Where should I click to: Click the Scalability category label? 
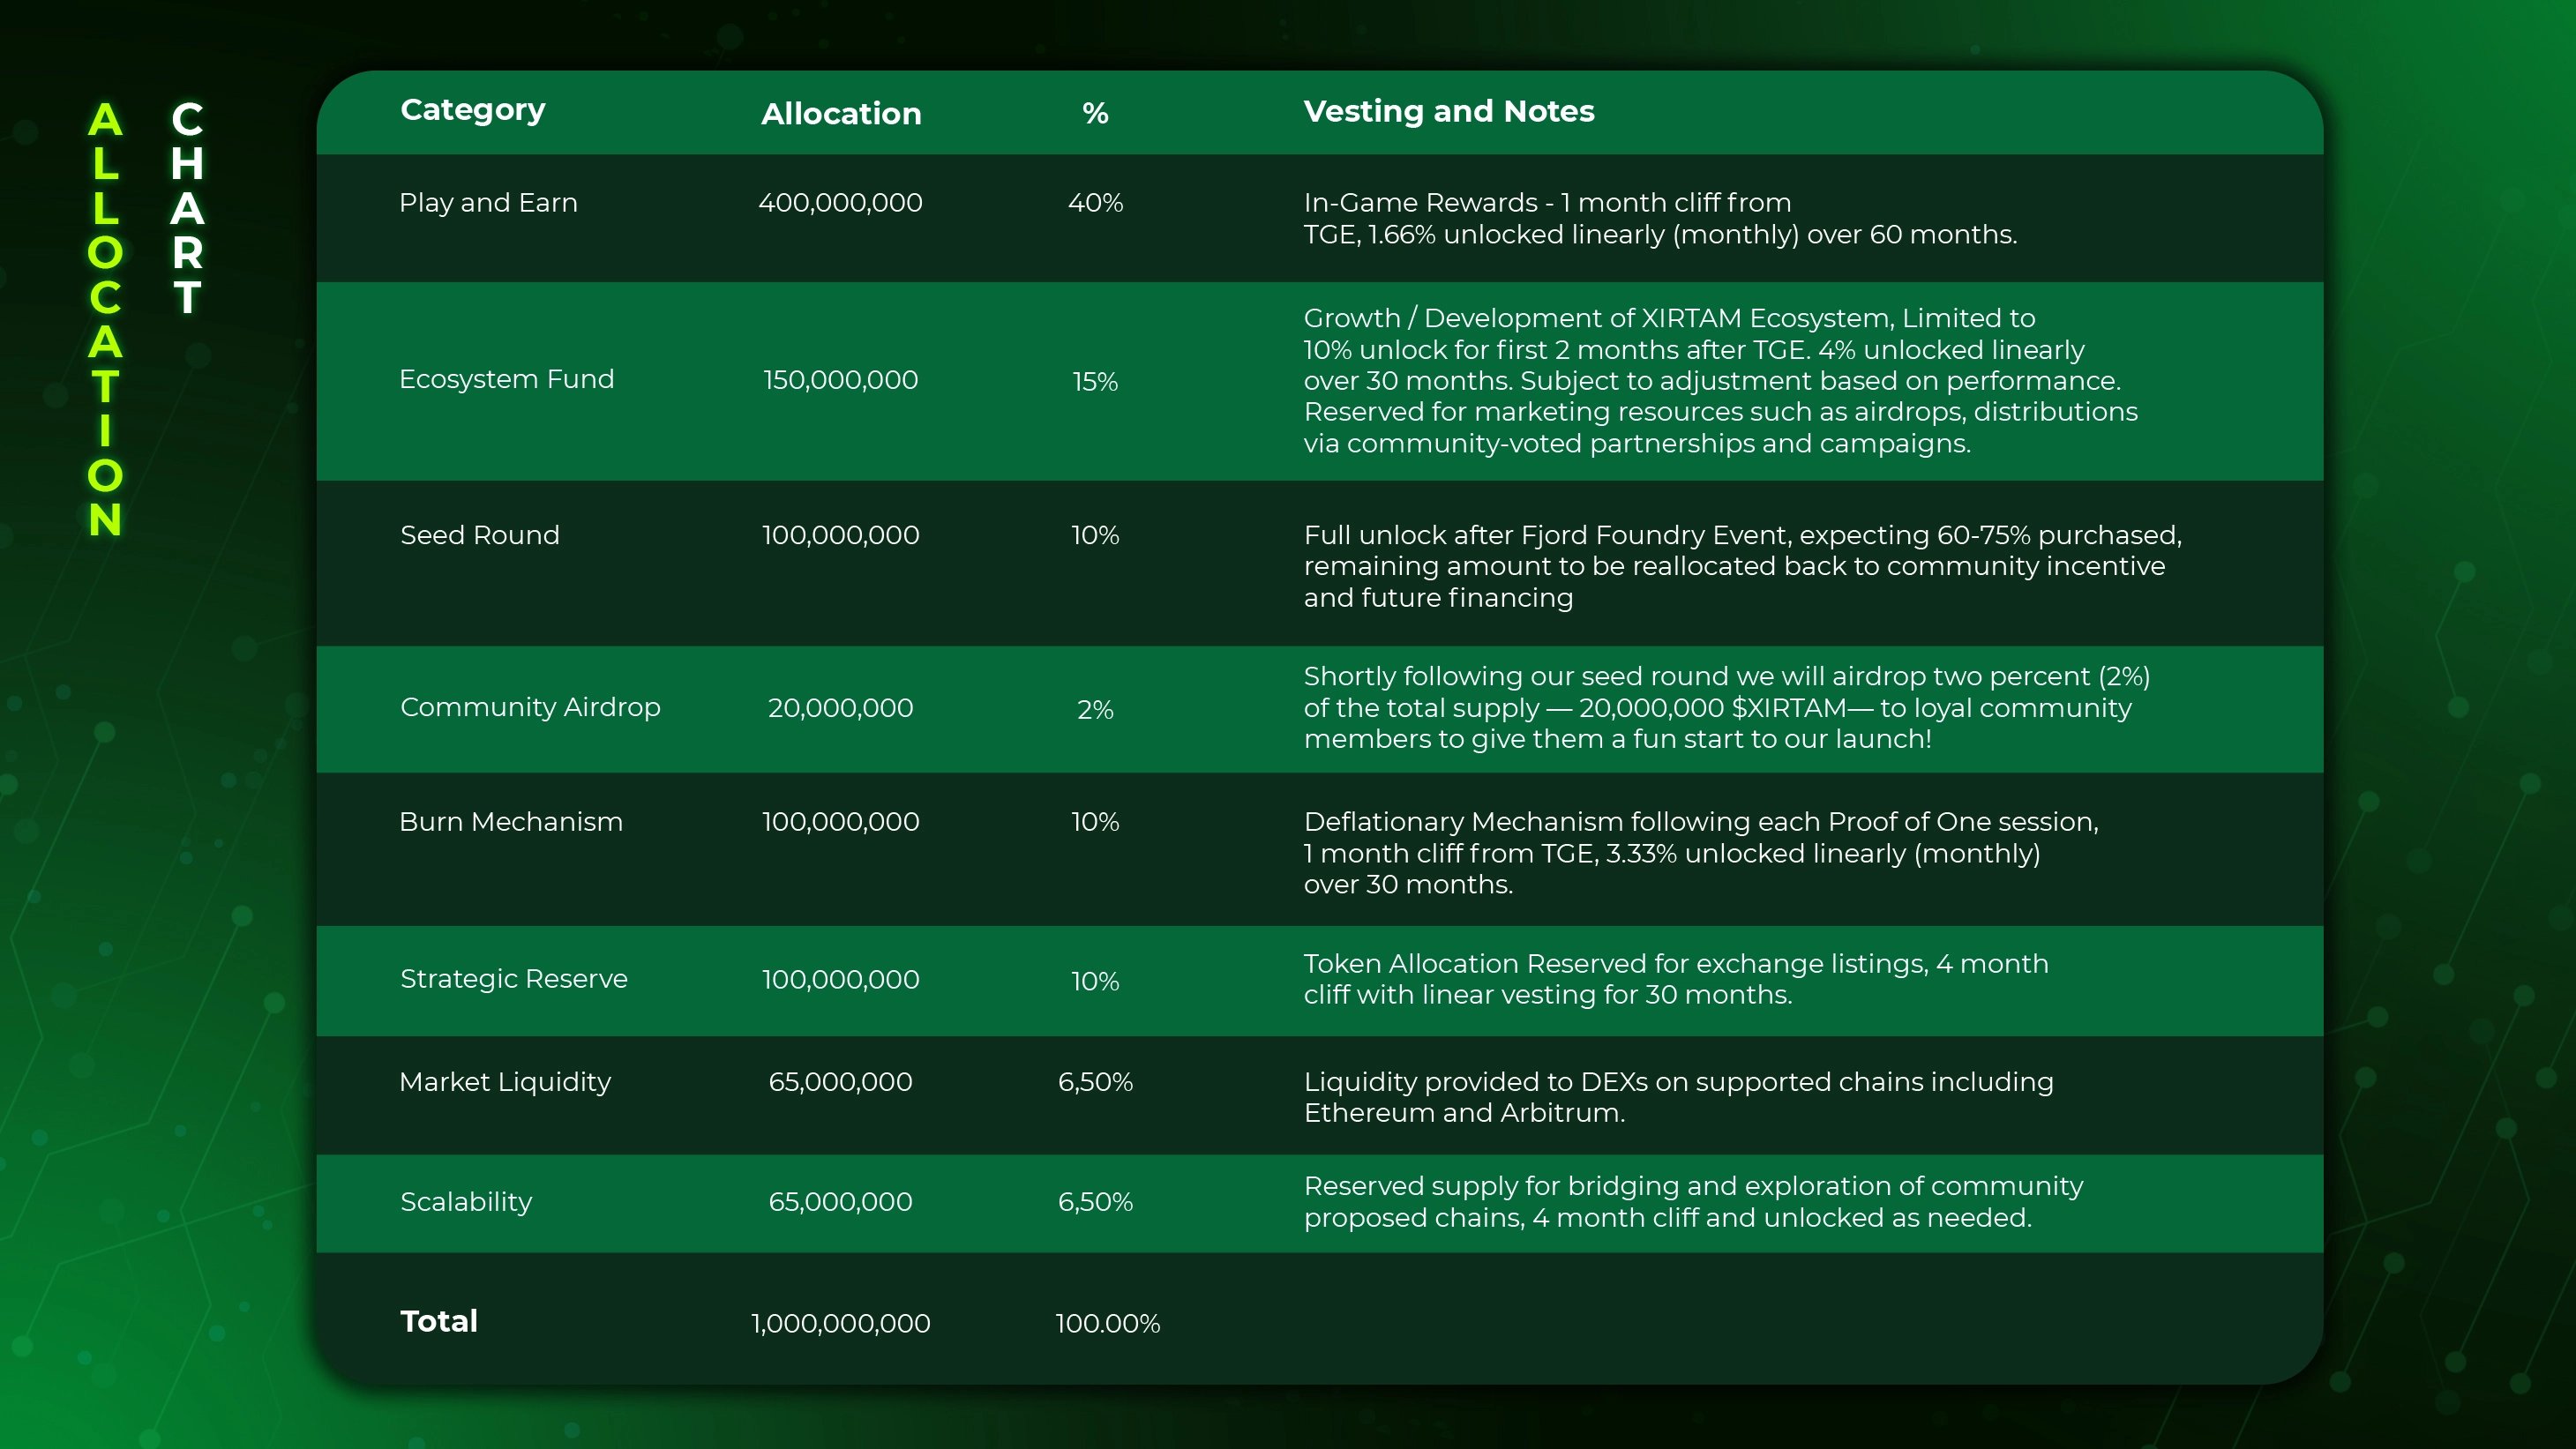(466, 1202)
